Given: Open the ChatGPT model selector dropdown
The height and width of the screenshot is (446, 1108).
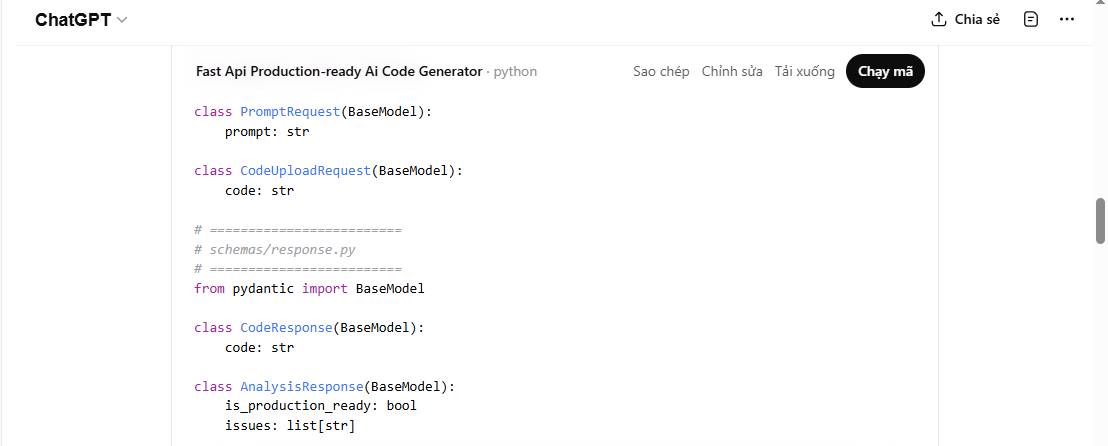Looking at the screenshot, I should [x=81, y=20].
